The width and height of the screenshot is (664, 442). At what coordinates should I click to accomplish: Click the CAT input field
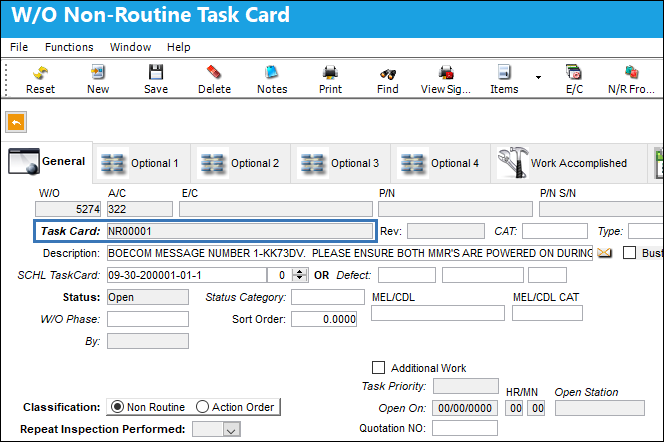point(555,231)
